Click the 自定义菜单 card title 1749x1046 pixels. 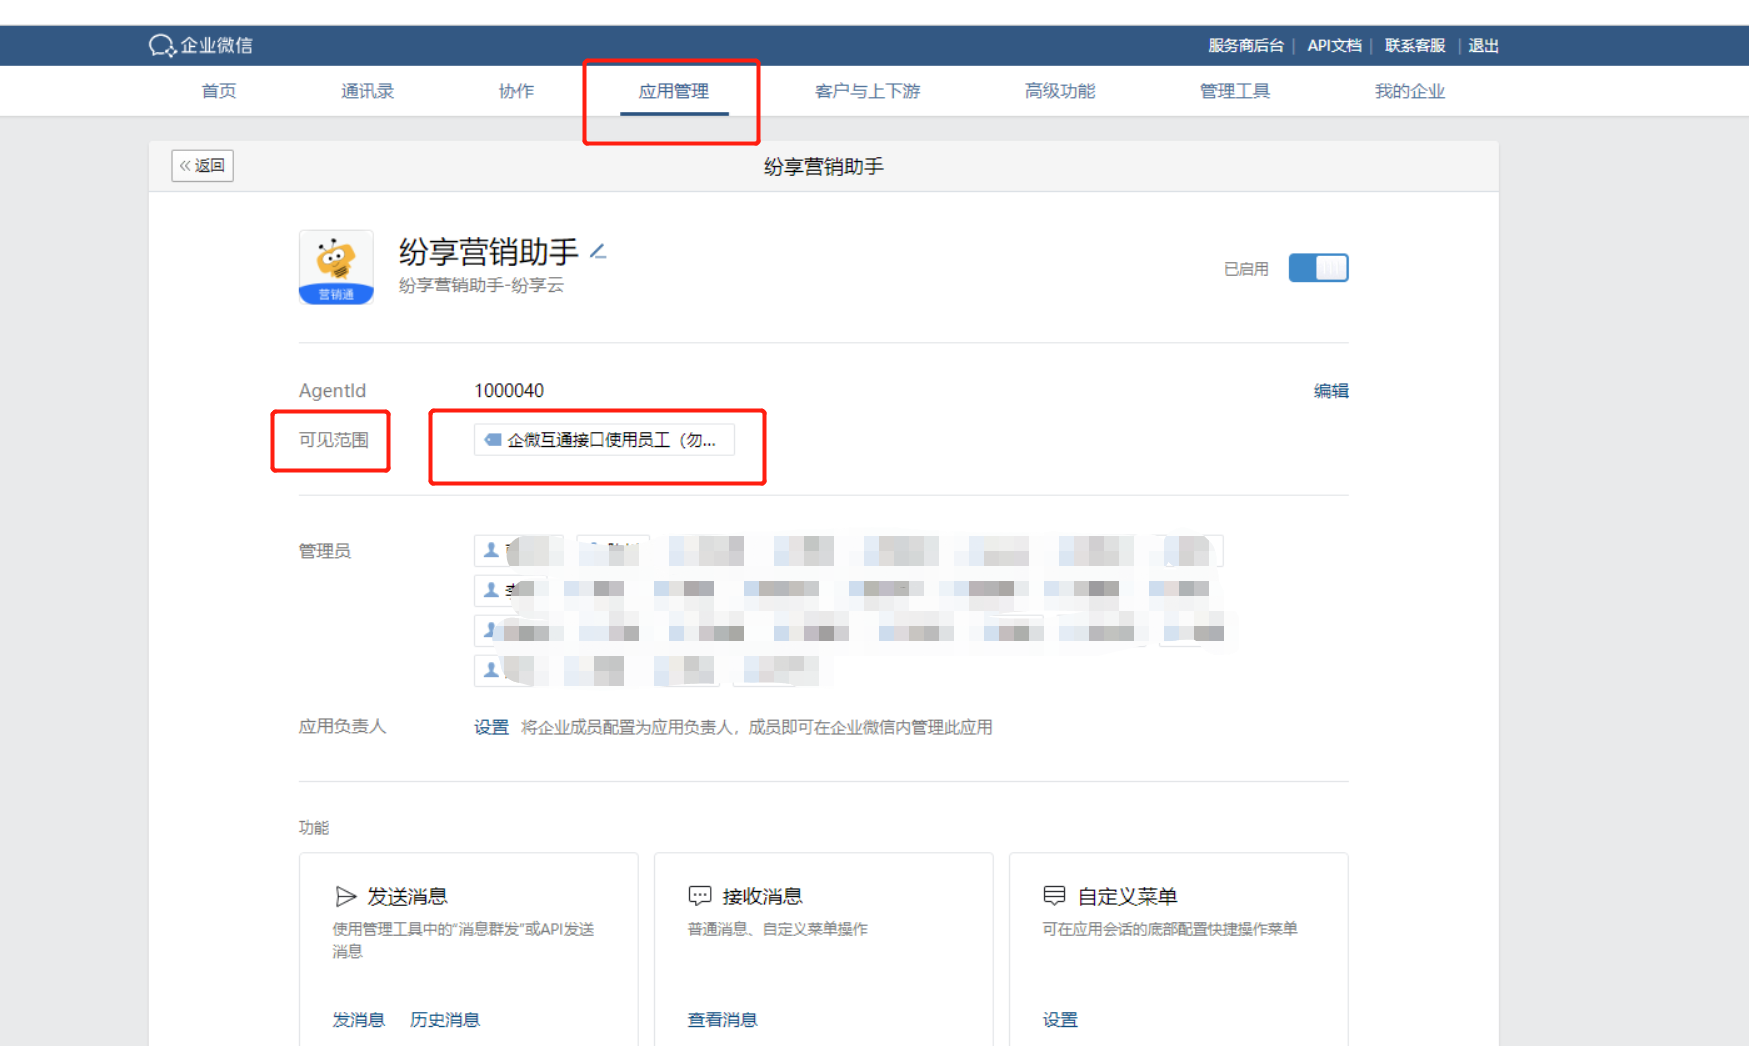click(1127, 896)
